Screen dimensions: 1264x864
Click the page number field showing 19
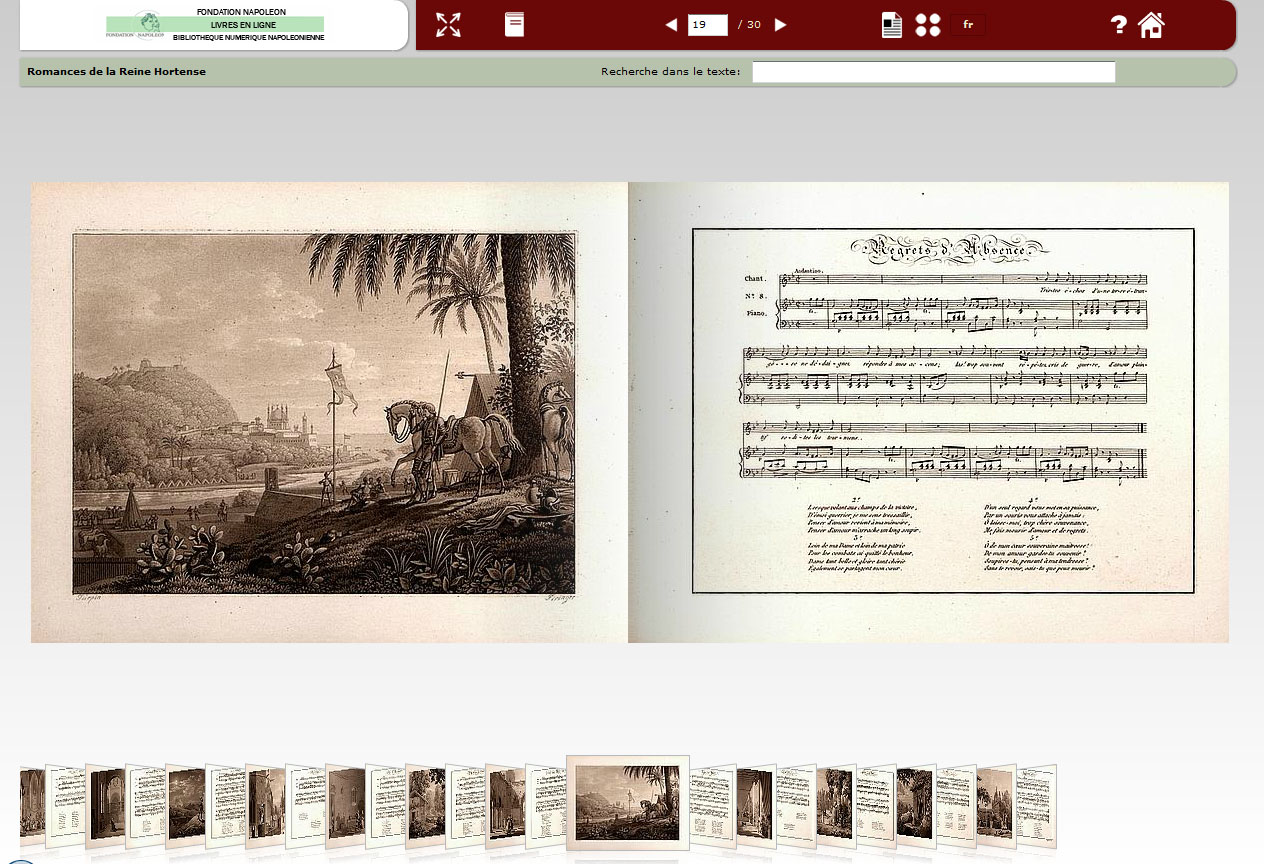pyautogui.click(x=708, y=25)
